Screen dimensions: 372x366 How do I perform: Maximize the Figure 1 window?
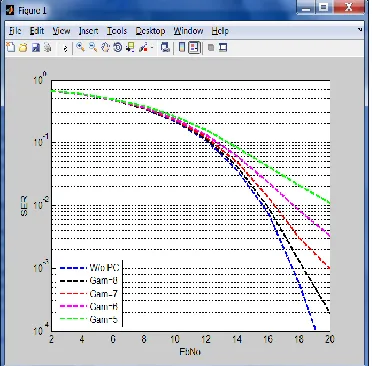point(324,7)
